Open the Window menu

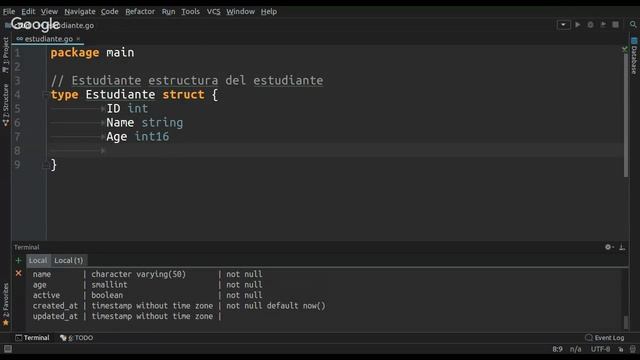pyautogui.click(x=240, y=11)
